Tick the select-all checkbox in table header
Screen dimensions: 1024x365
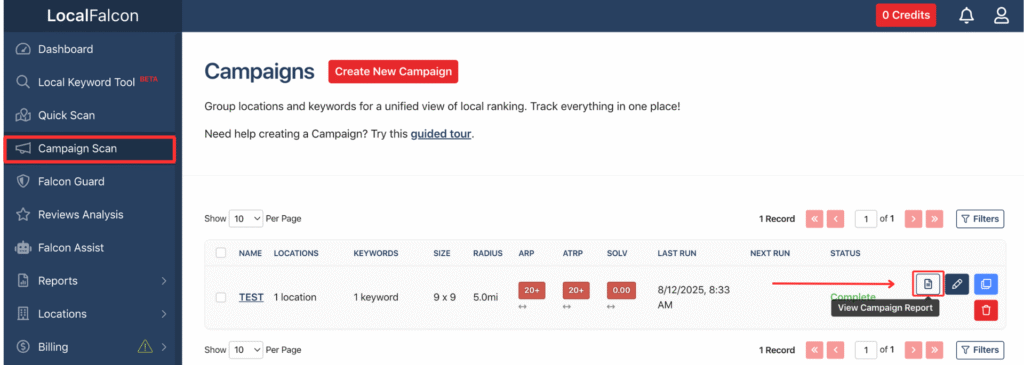click(221, 253)
